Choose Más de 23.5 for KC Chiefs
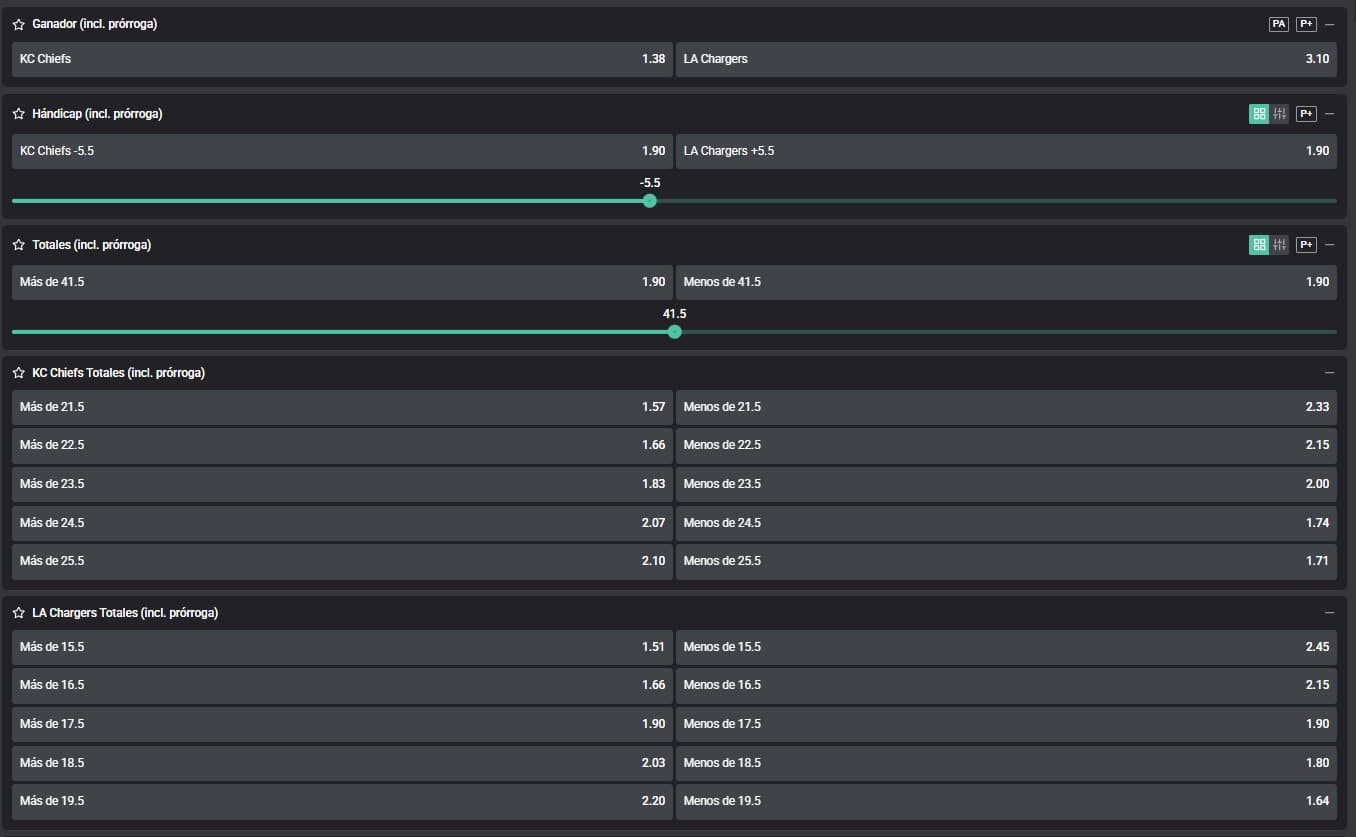 point(341,484)
